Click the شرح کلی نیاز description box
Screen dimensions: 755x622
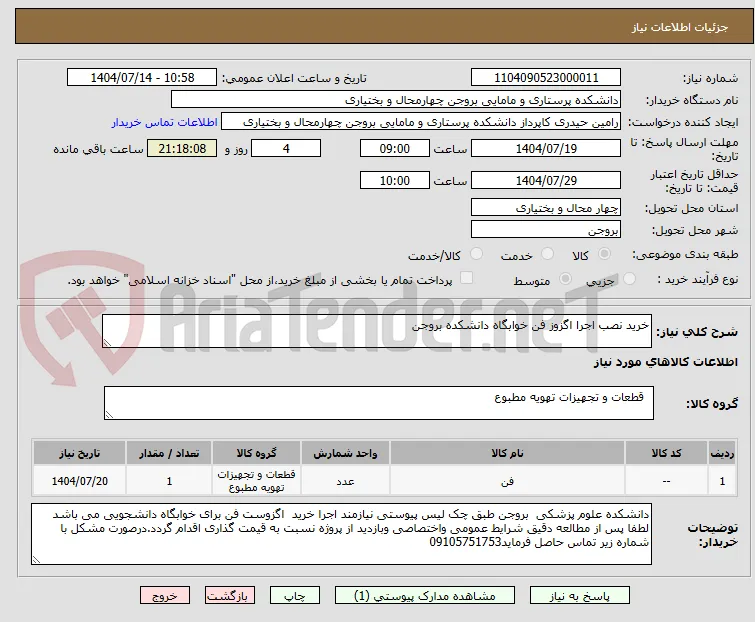377,331
